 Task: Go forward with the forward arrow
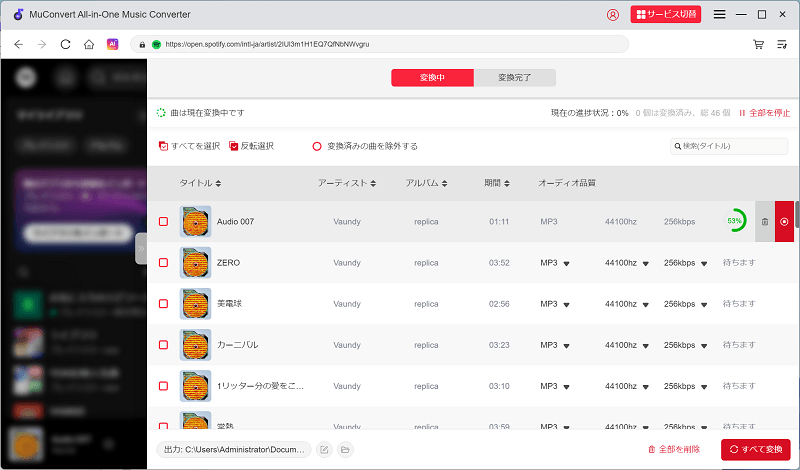tap(42, 44)
